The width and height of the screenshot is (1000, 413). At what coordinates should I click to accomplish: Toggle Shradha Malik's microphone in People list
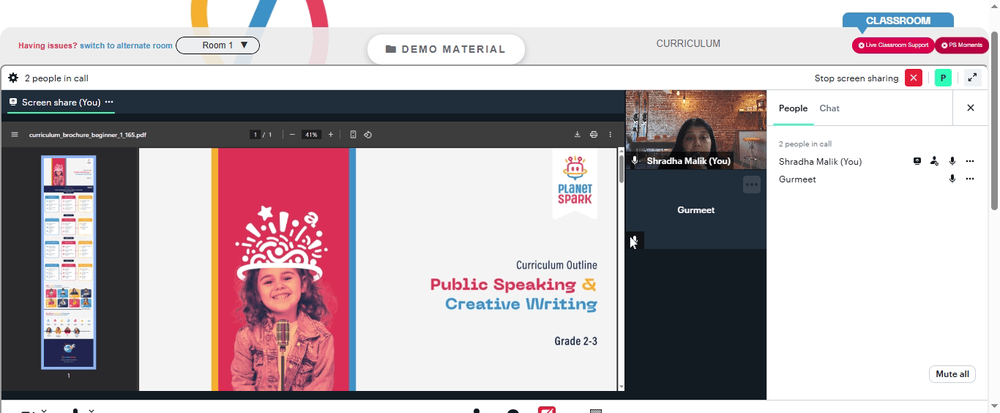(952, 161)
